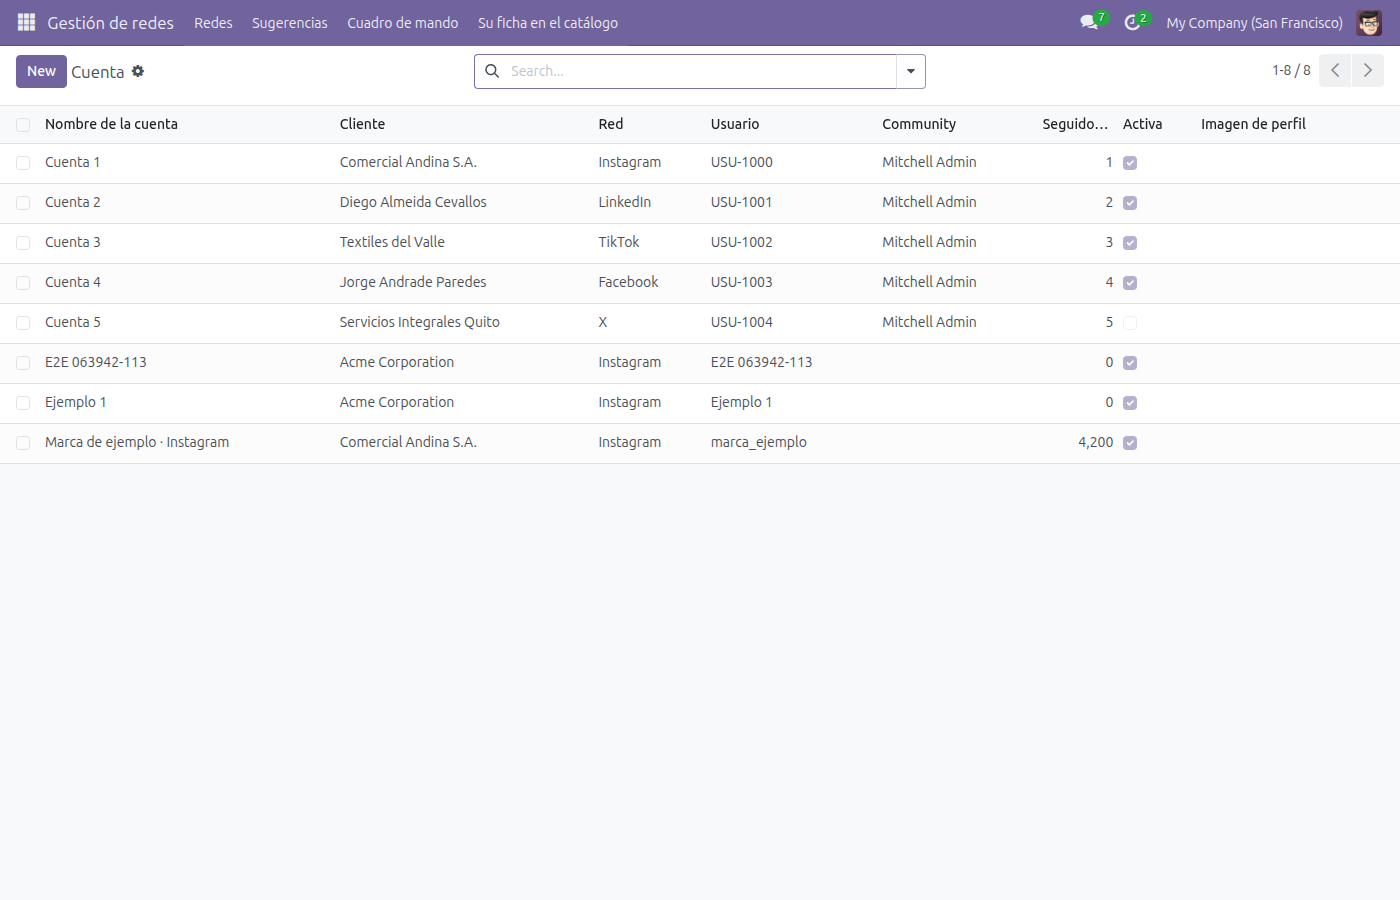Image resolution: width=1400 pixels, height=900 pixels.
Task: Click the Imagen de perfil column header
Action: [x=1253, y=124]
